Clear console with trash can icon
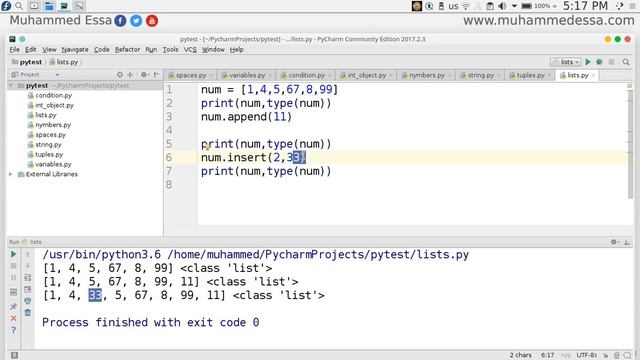The image size is (640, 360). tap(28, 313)
